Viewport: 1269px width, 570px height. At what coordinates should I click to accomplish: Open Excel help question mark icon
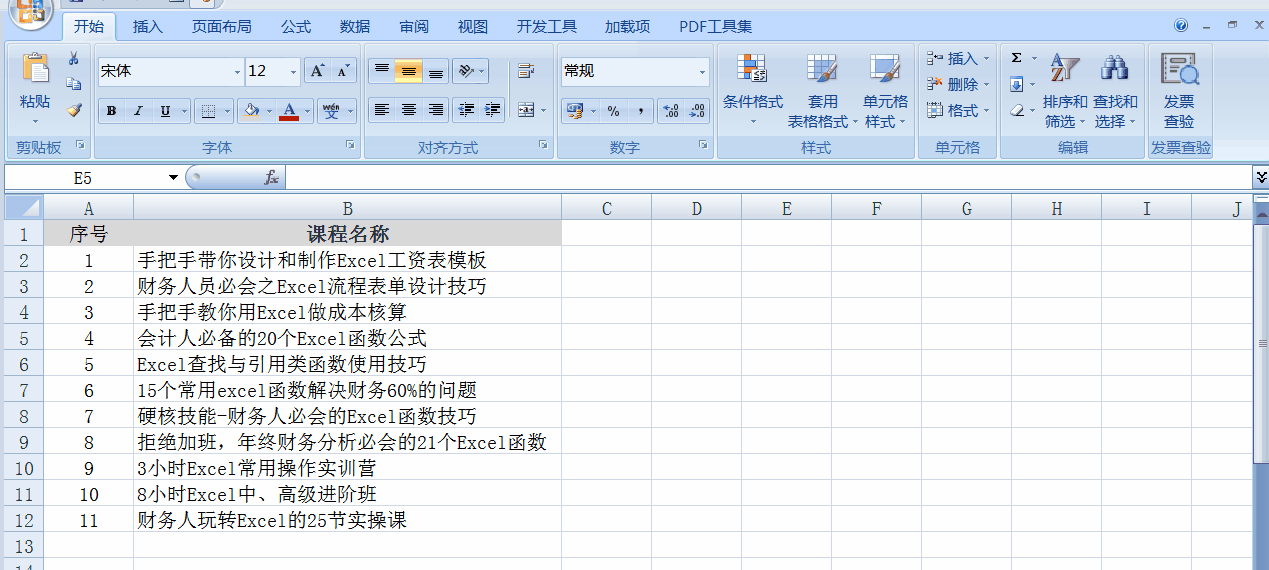coord(1181,25)
